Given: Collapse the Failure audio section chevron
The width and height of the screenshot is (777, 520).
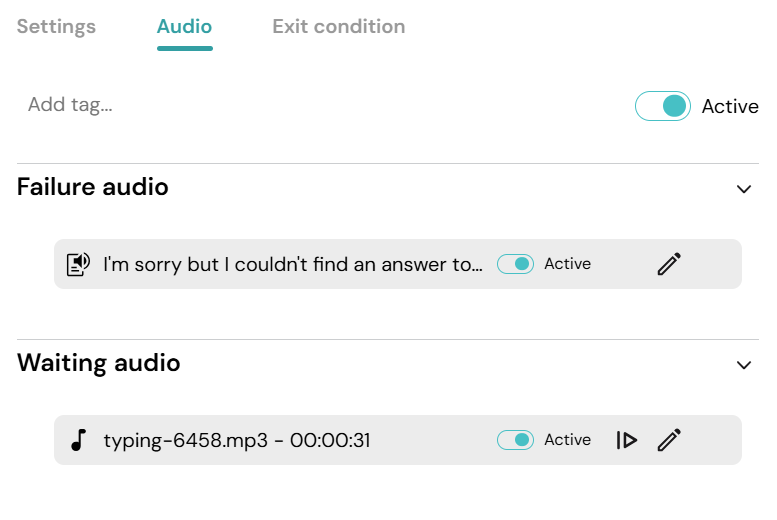Looking at the screenshot, I should [x=744, y=189].
